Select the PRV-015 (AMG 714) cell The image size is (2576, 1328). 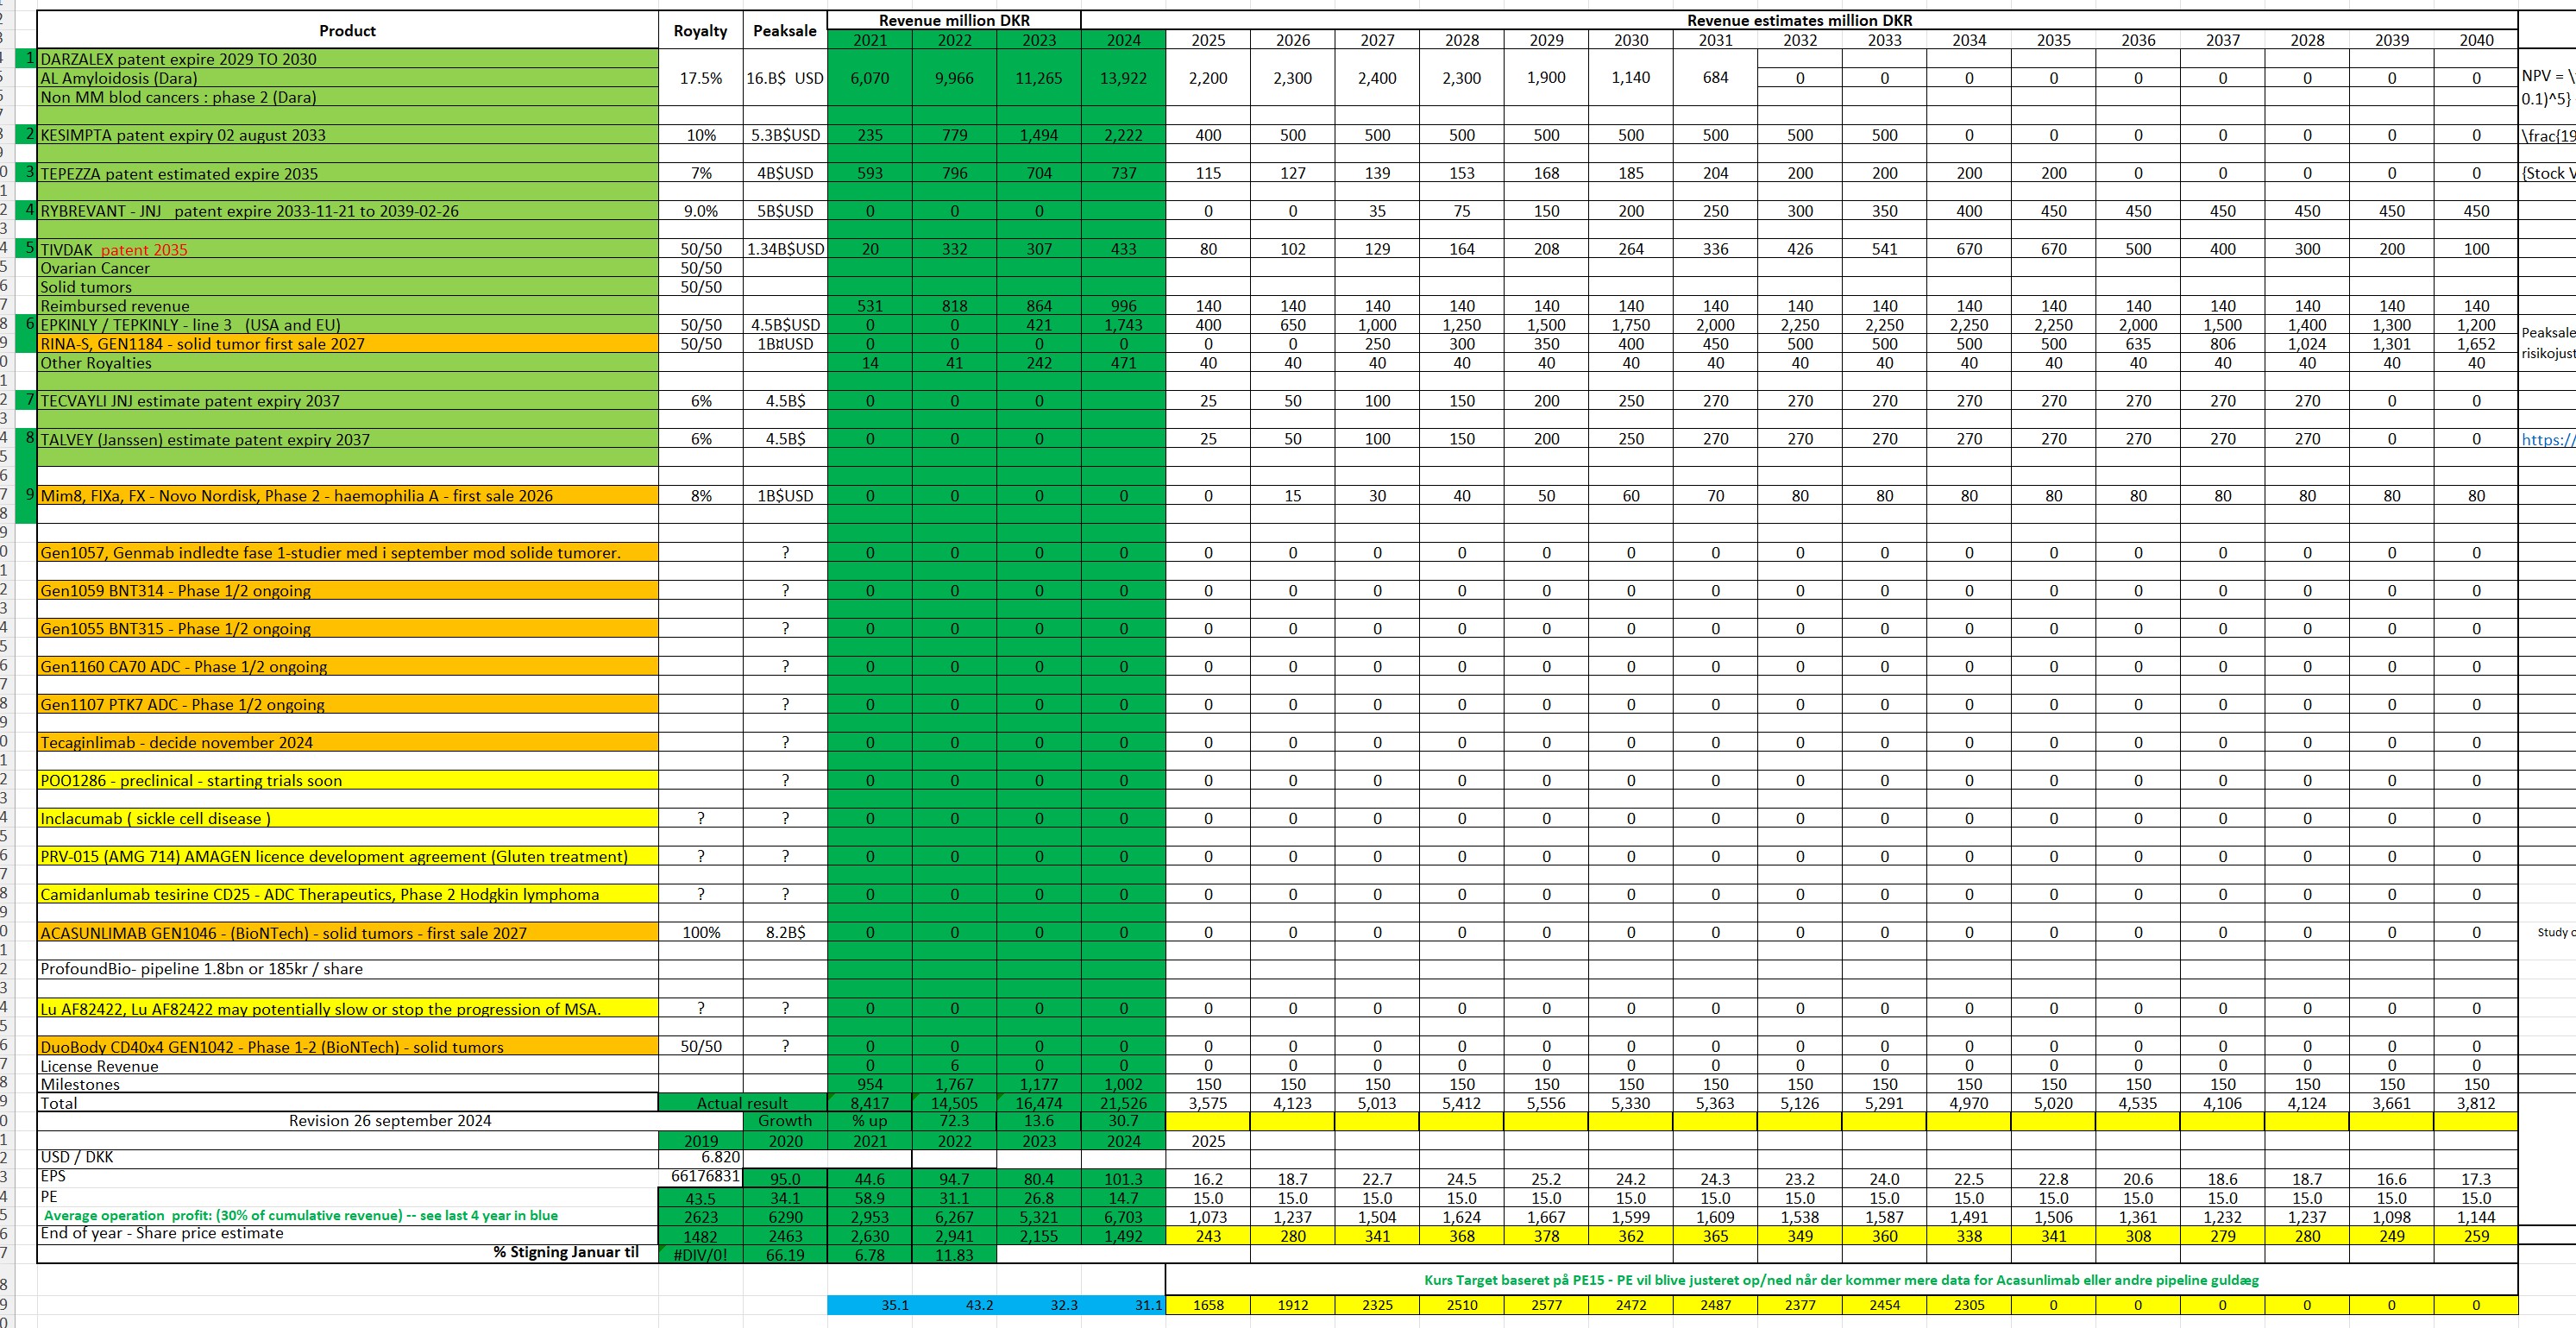tap(348, 857)
